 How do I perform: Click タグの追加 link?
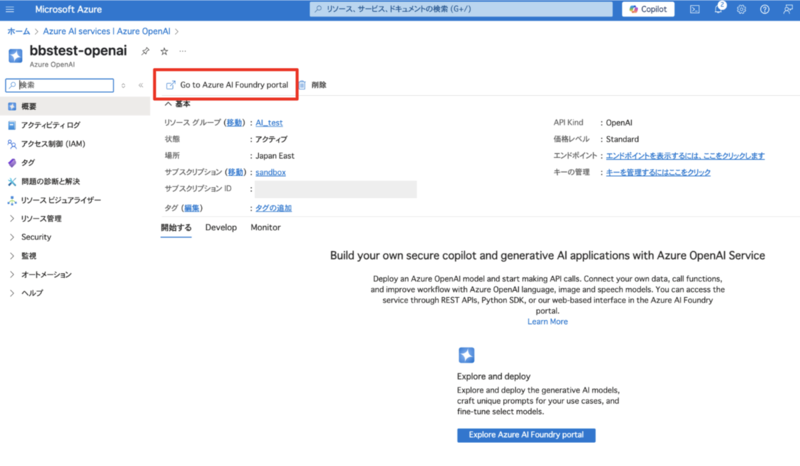pos(273,208)
